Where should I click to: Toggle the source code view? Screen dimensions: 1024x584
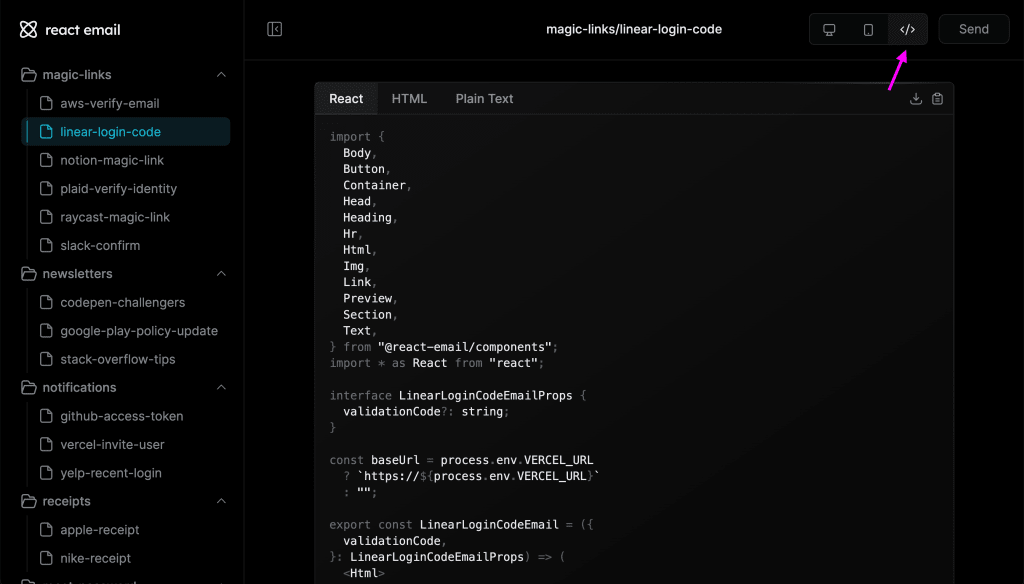click(x=907, y=29)
